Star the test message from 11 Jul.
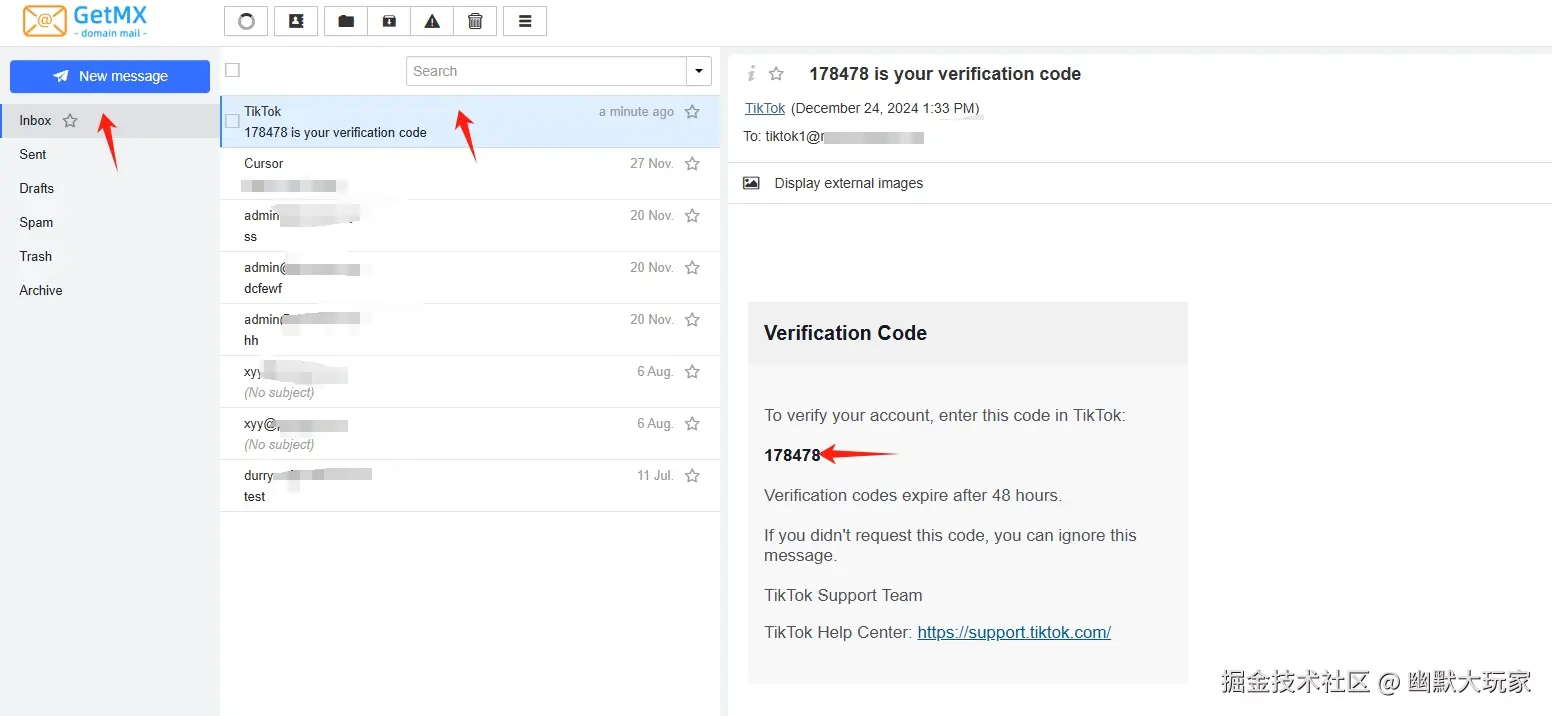The height and width of the screenshot is (716, 1552). point(692,476)
